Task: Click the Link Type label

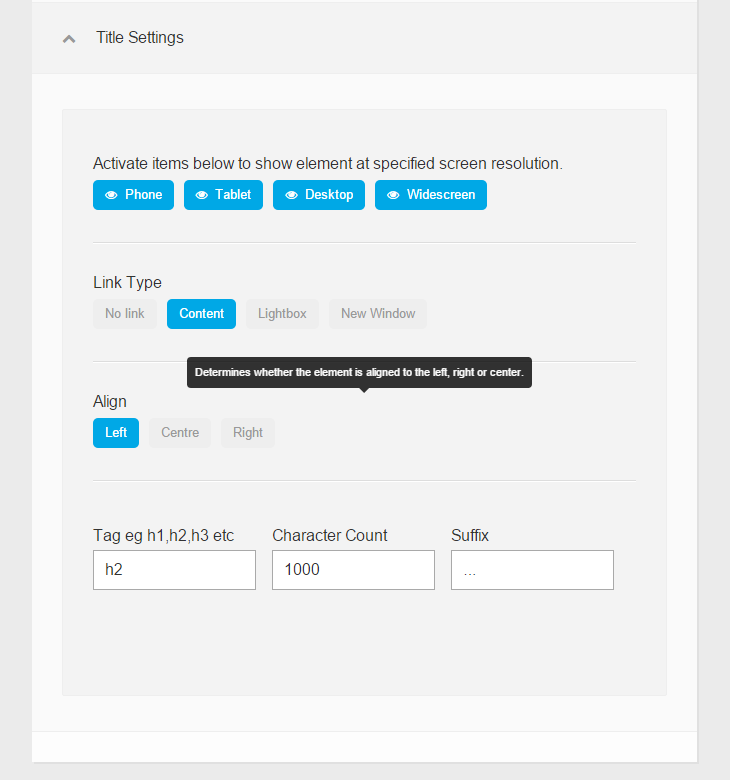Action: click(127, 283)
